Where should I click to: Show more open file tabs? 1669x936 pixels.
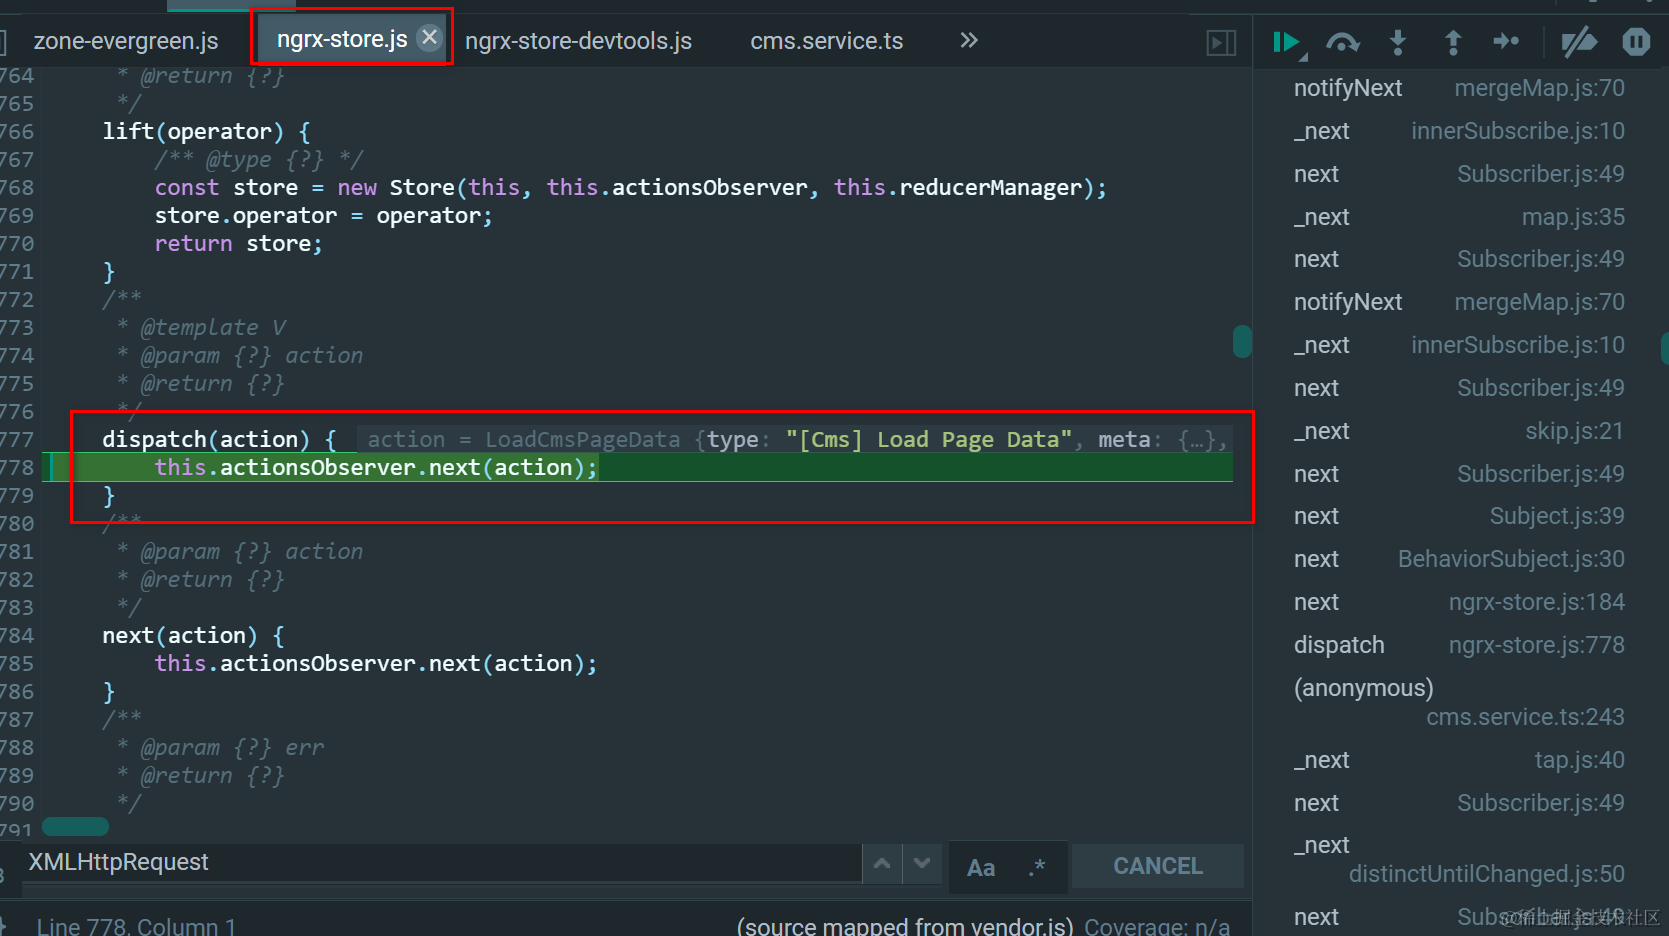coord(968,41)
